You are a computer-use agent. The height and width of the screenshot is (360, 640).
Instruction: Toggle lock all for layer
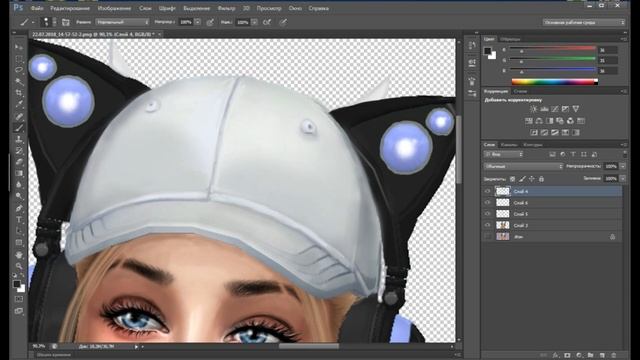[x=541, y=179]
